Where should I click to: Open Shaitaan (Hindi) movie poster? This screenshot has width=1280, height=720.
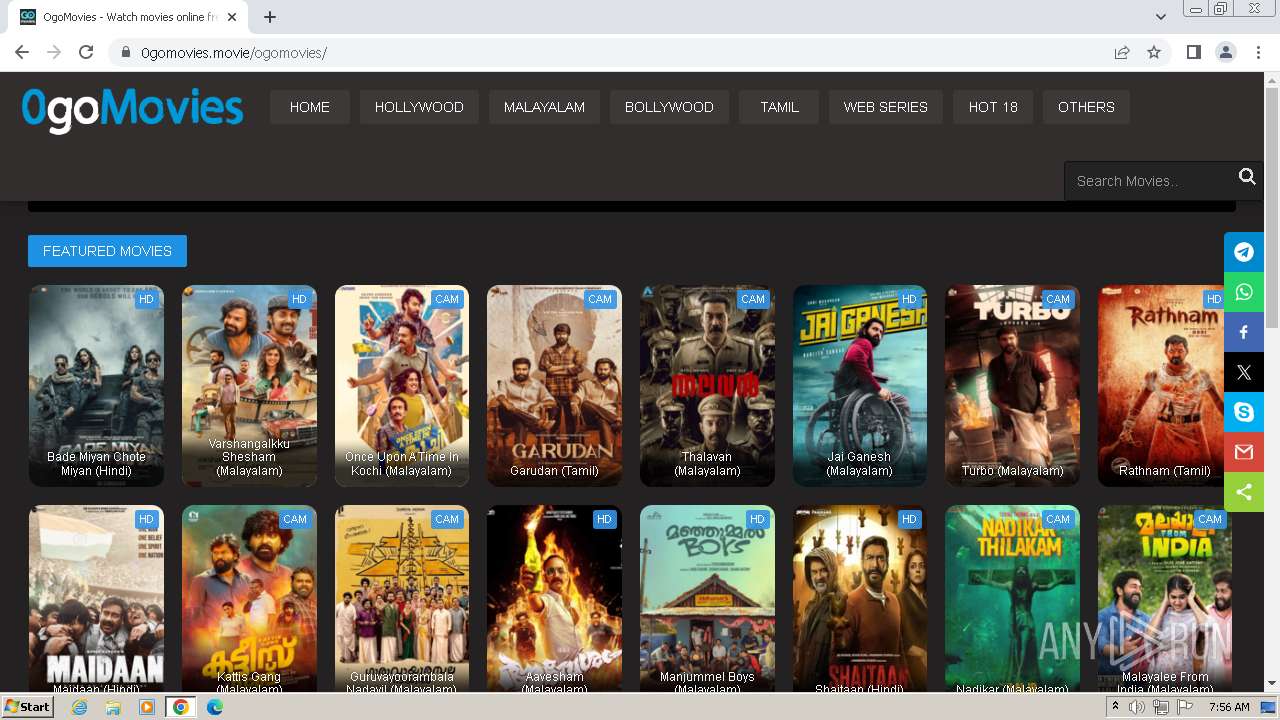pyautogui.click(x=860, y=599)
